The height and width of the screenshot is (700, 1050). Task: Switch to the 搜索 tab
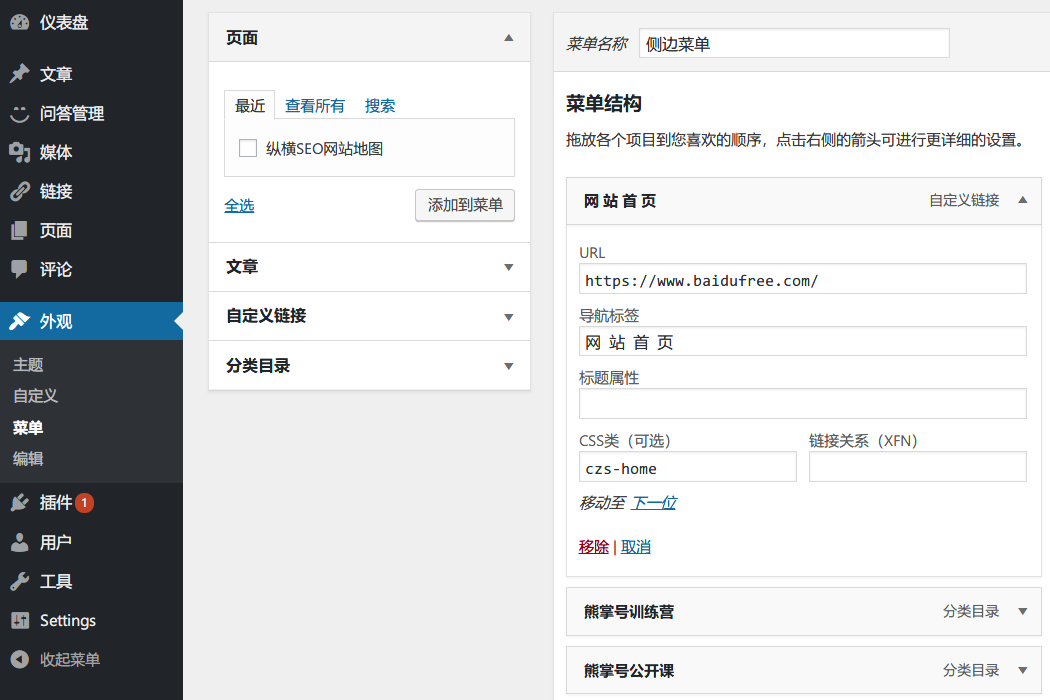[380, 106]
